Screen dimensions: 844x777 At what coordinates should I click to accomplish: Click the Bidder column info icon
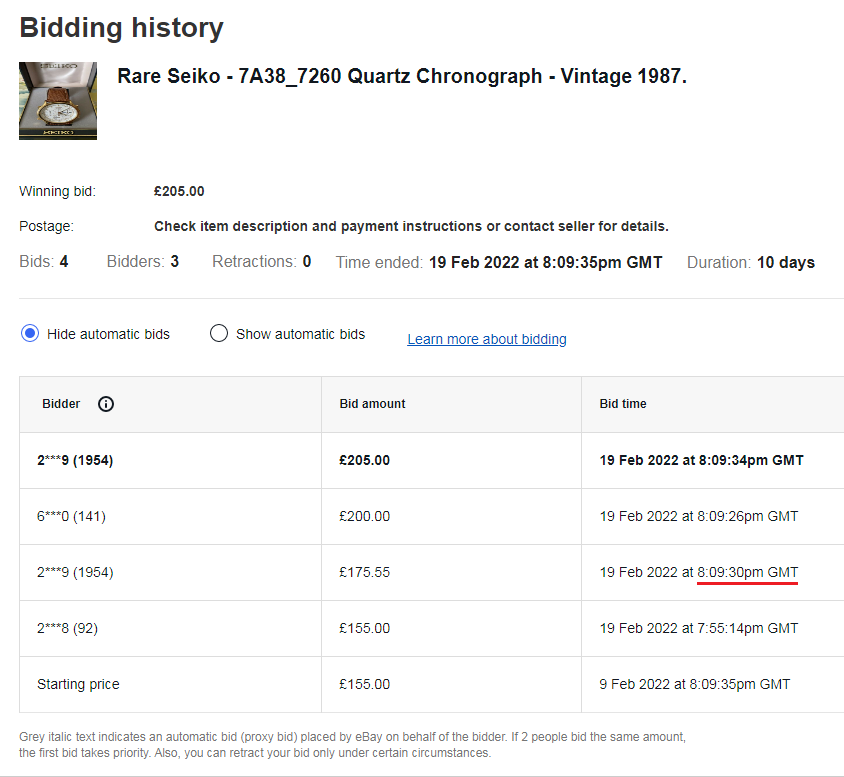tap(106, 404)
